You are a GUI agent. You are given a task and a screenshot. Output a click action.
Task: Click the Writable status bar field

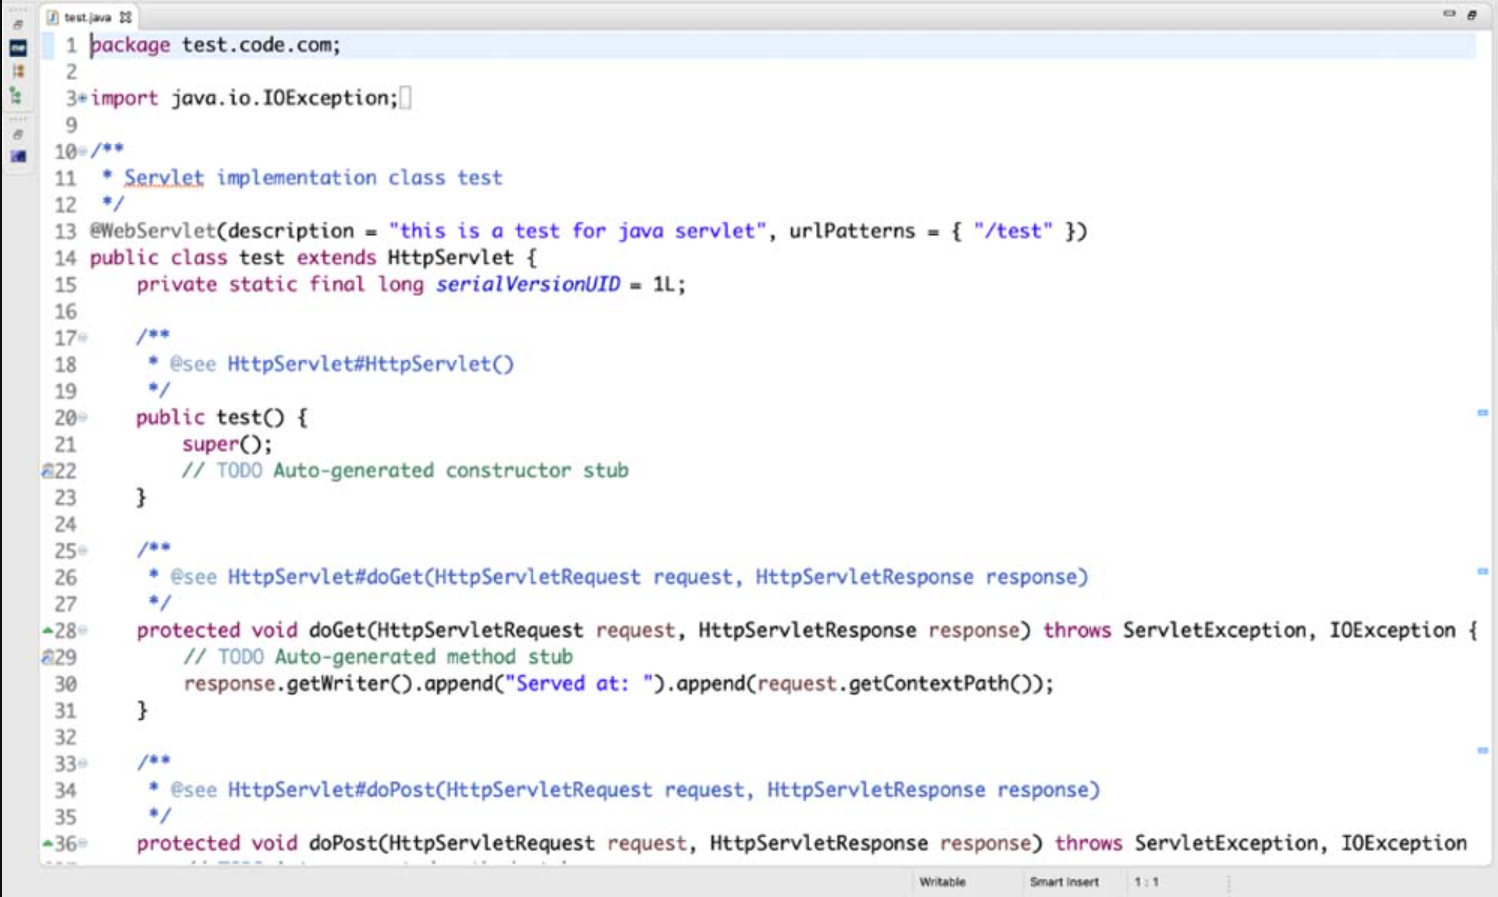click(x=942, y=882)
